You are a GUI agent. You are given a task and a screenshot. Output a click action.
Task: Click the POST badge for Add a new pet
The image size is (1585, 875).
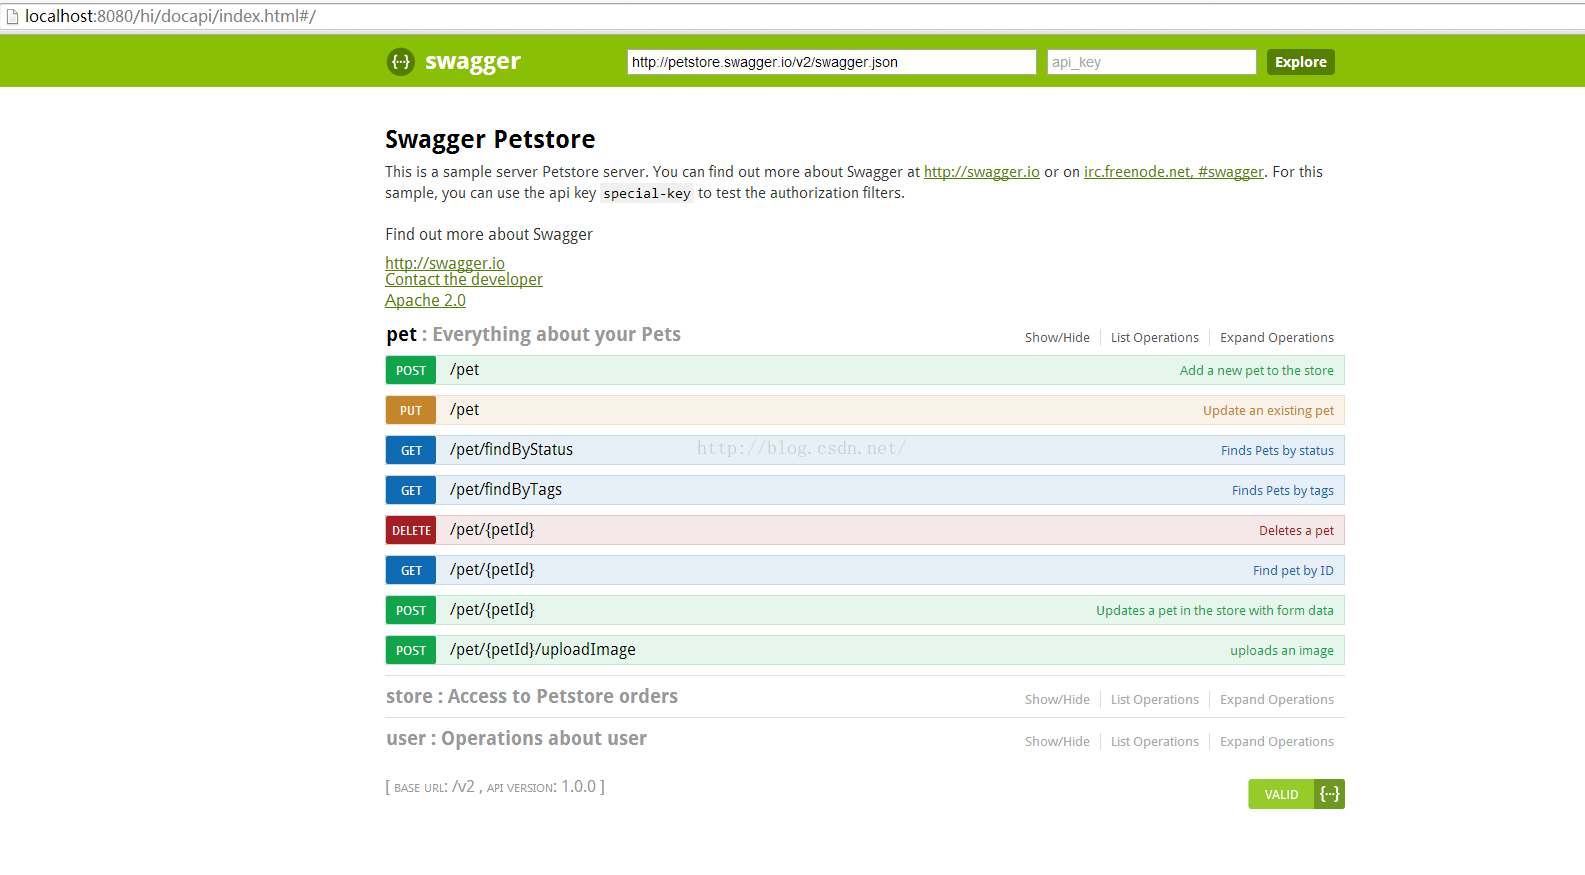click(411, 370)
